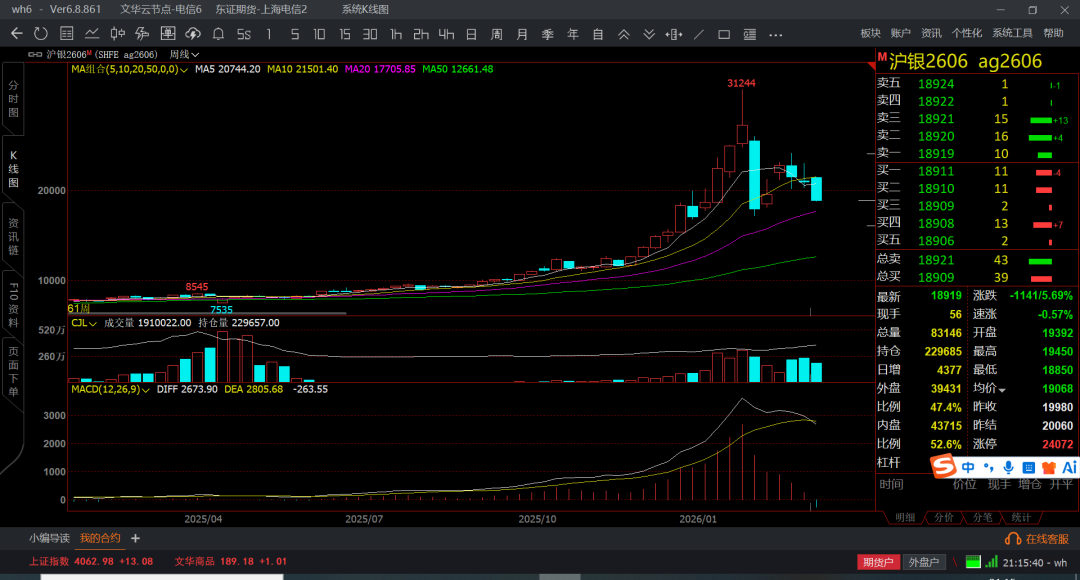Click the refresh icon in toolbar

pos(41,34)
